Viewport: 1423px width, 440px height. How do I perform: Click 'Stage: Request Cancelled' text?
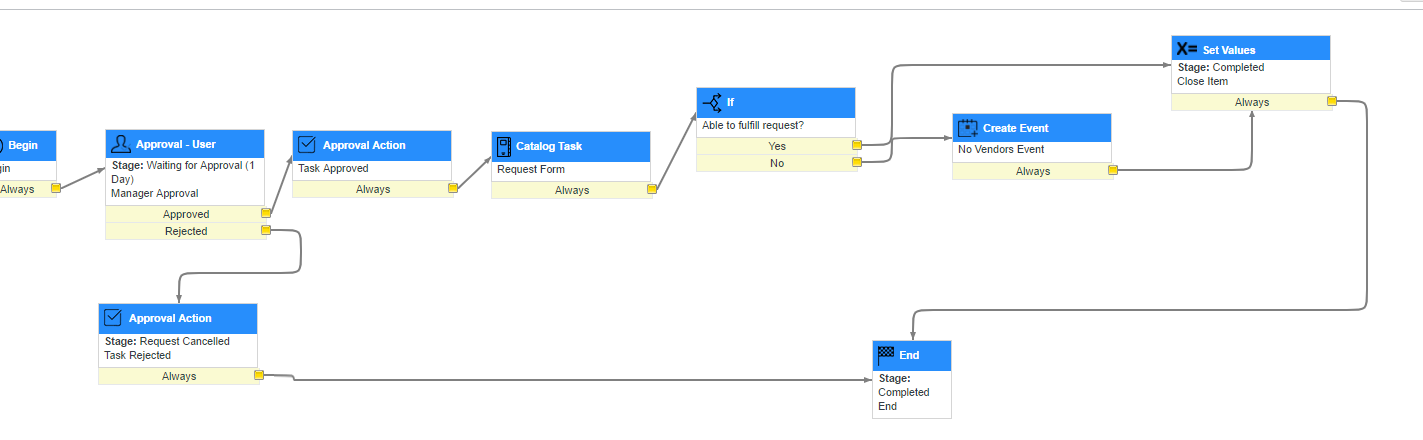coord(167,341)
